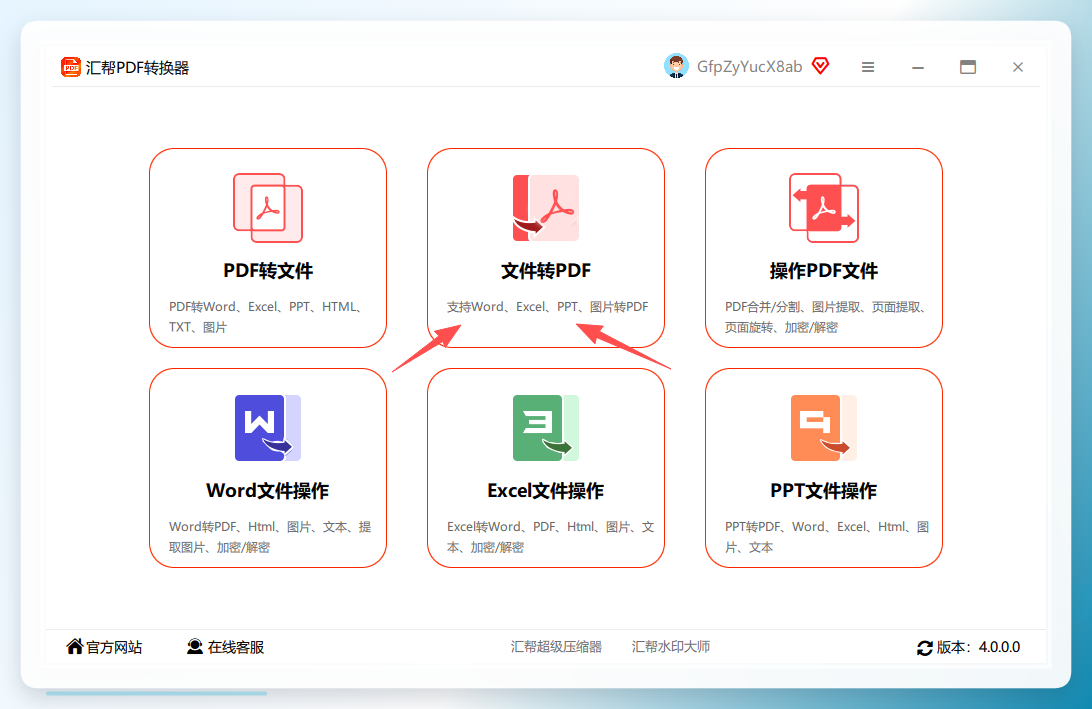
Task: Open the 文件转PDF card icon
Action: tap(546, 208)
